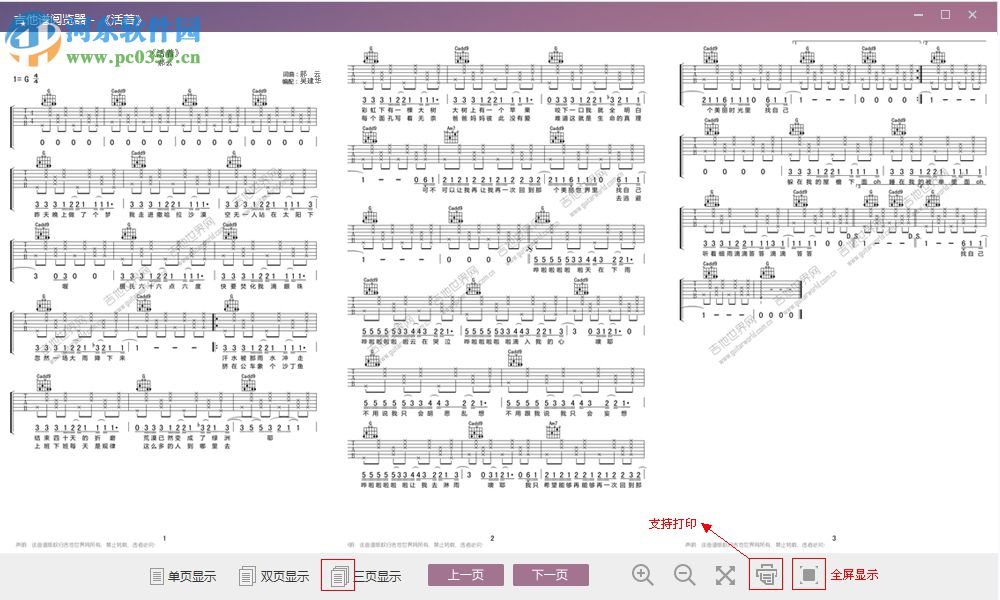The height and width of the screenshot is (600, 1000).
Task: Zoom out with the magnifier minus icon
Action: pos(684,575)
